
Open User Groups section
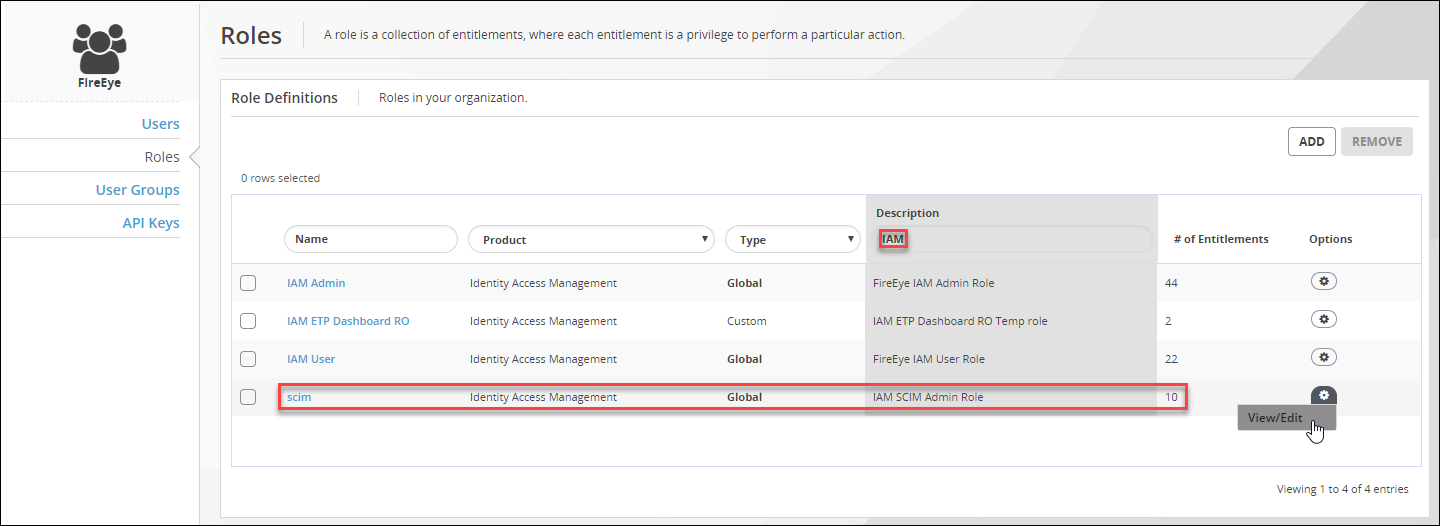click(x=138, y=190)
